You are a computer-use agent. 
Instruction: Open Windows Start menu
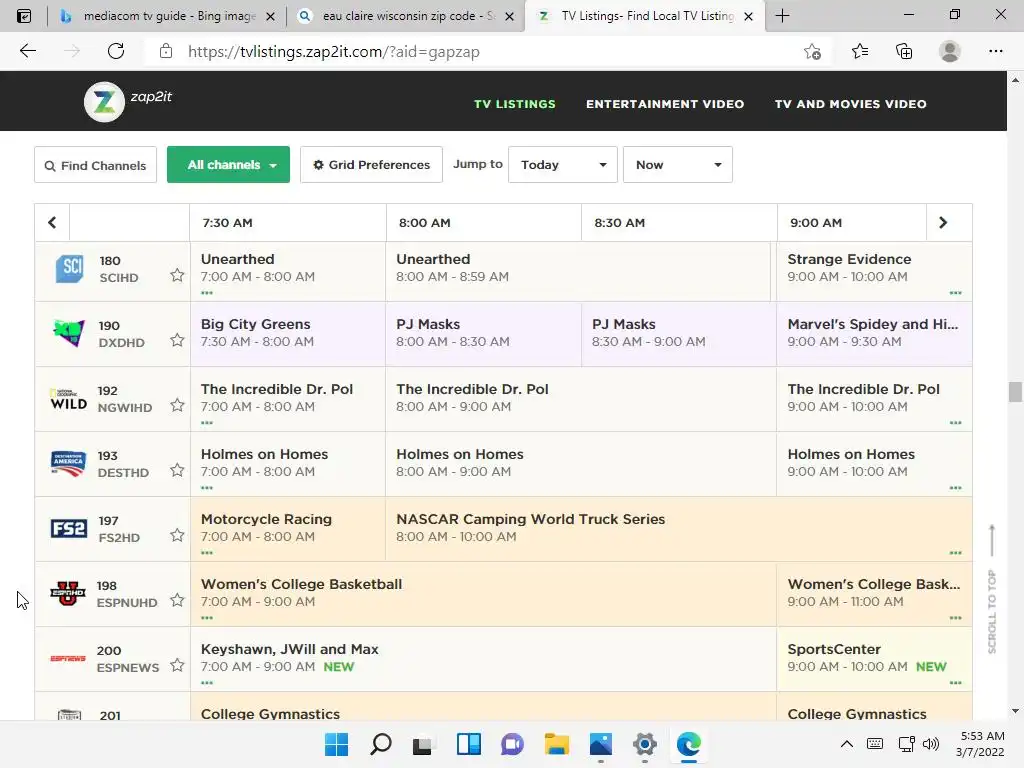coord(336,744)
